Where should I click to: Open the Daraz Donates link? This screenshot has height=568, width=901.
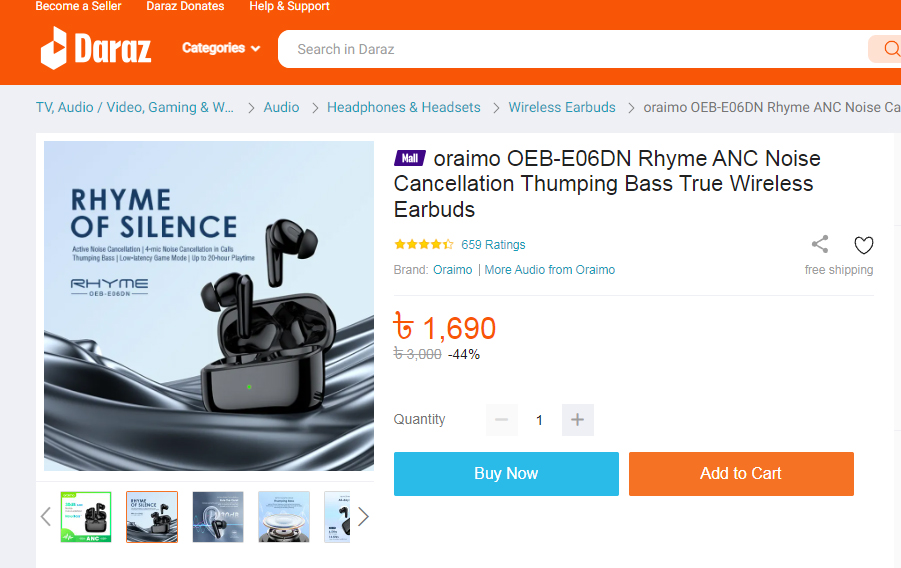coord(185,6)
